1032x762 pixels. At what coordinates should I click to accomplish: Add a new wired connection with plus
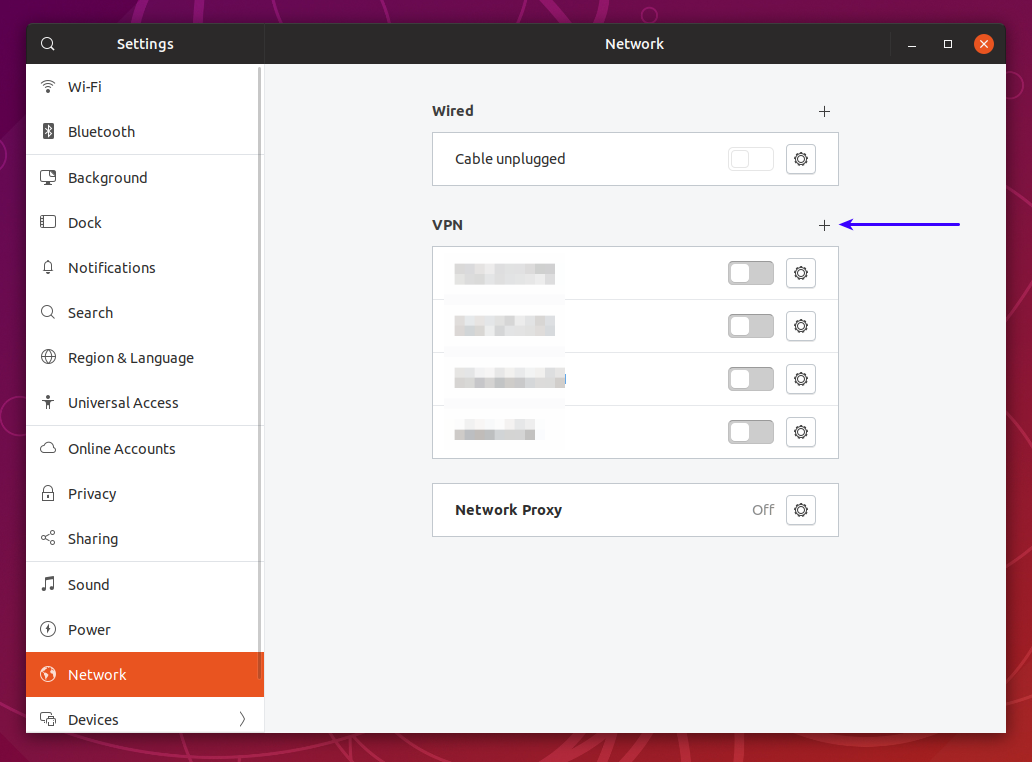coord(824,111)
